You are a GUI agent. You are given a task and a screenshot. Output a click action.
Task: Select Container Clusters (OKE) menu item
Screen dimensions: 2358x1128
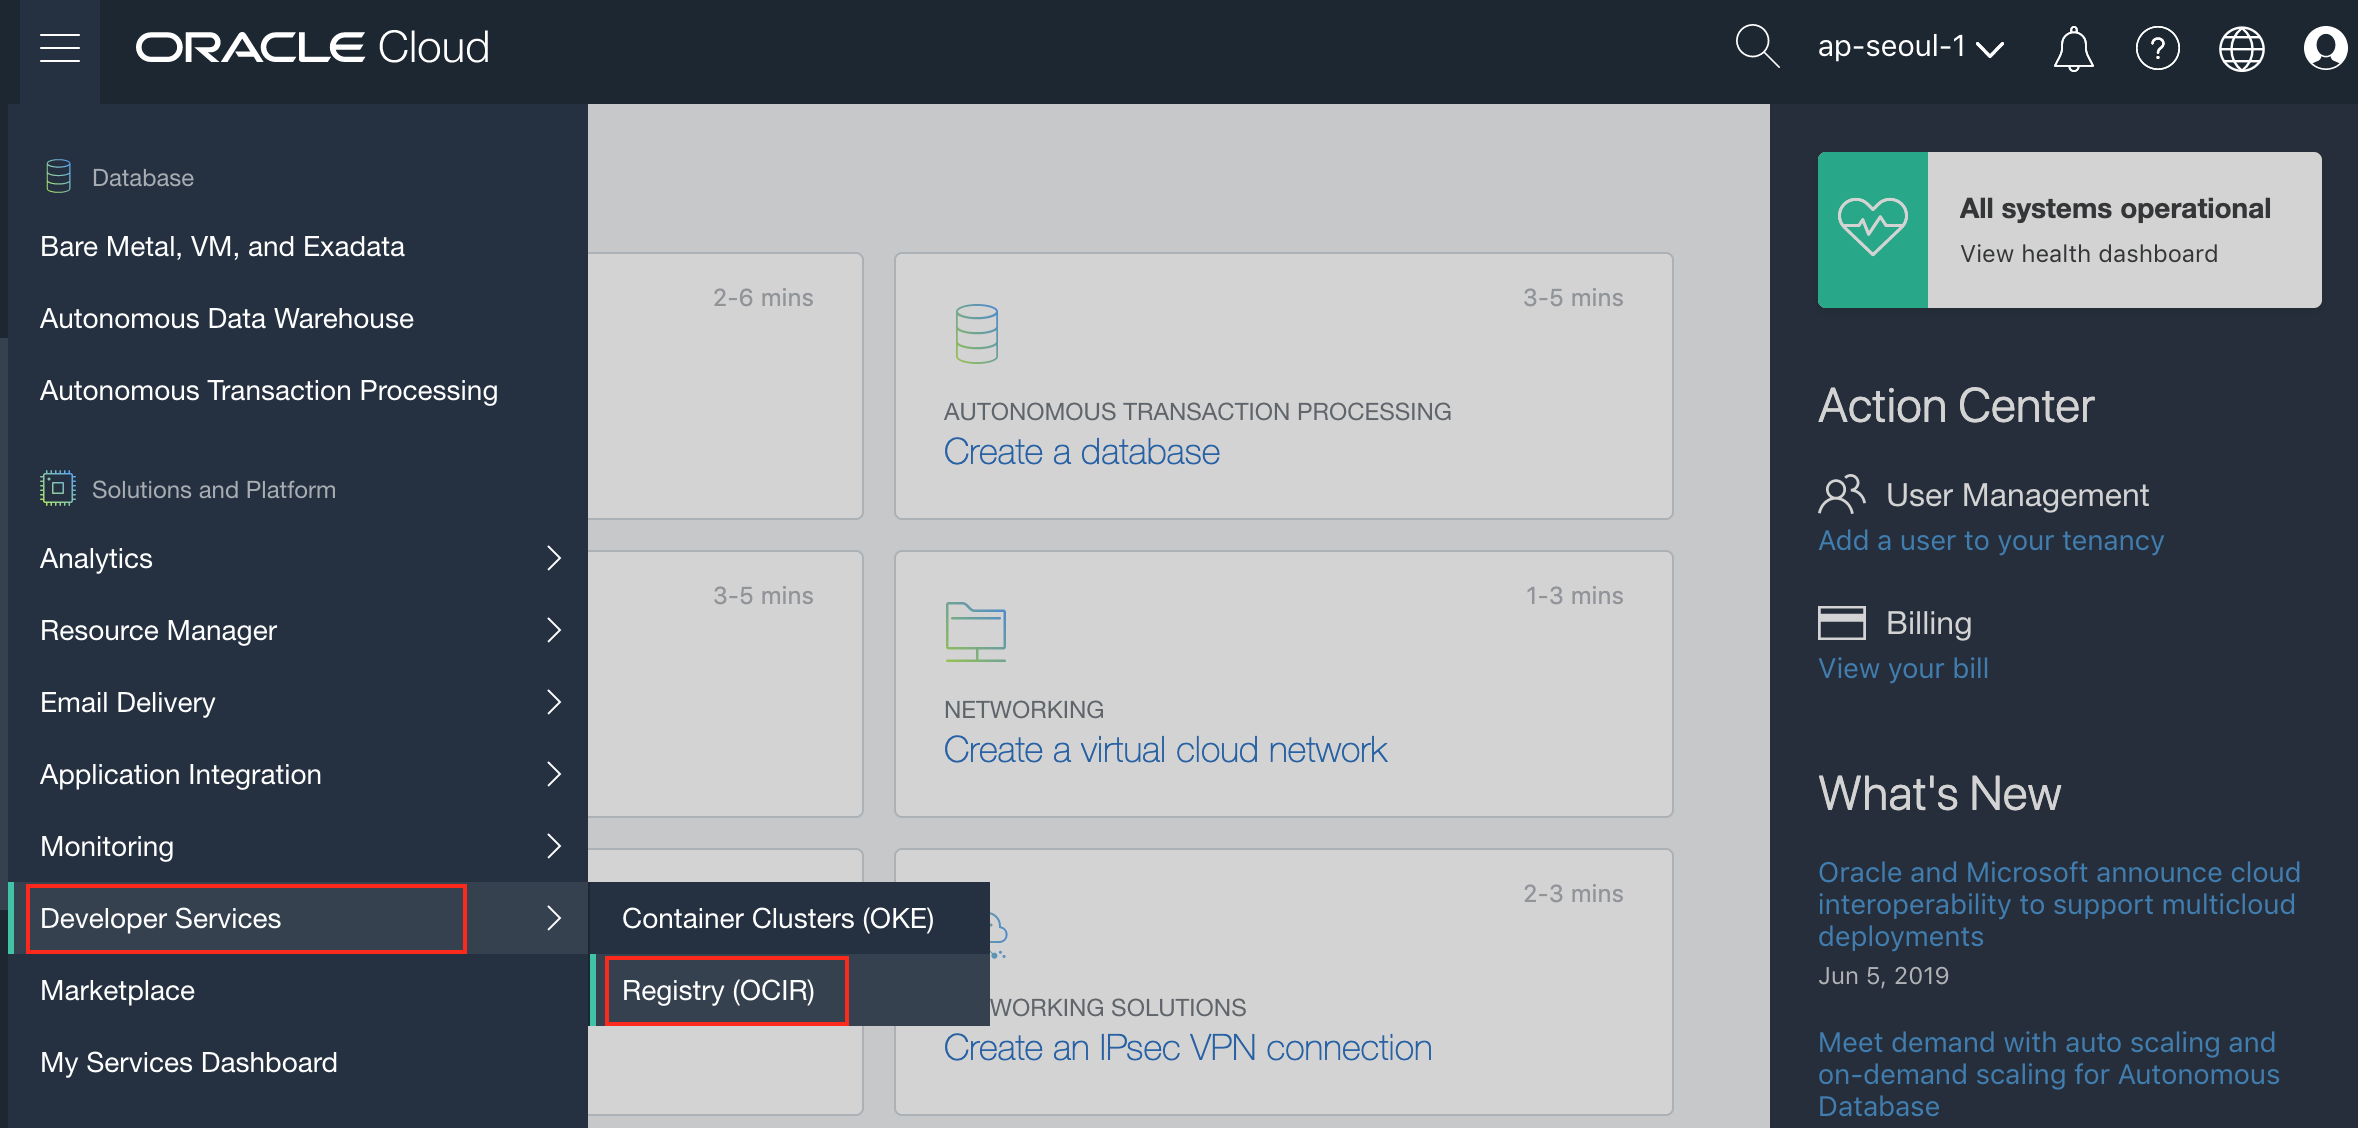777,918
